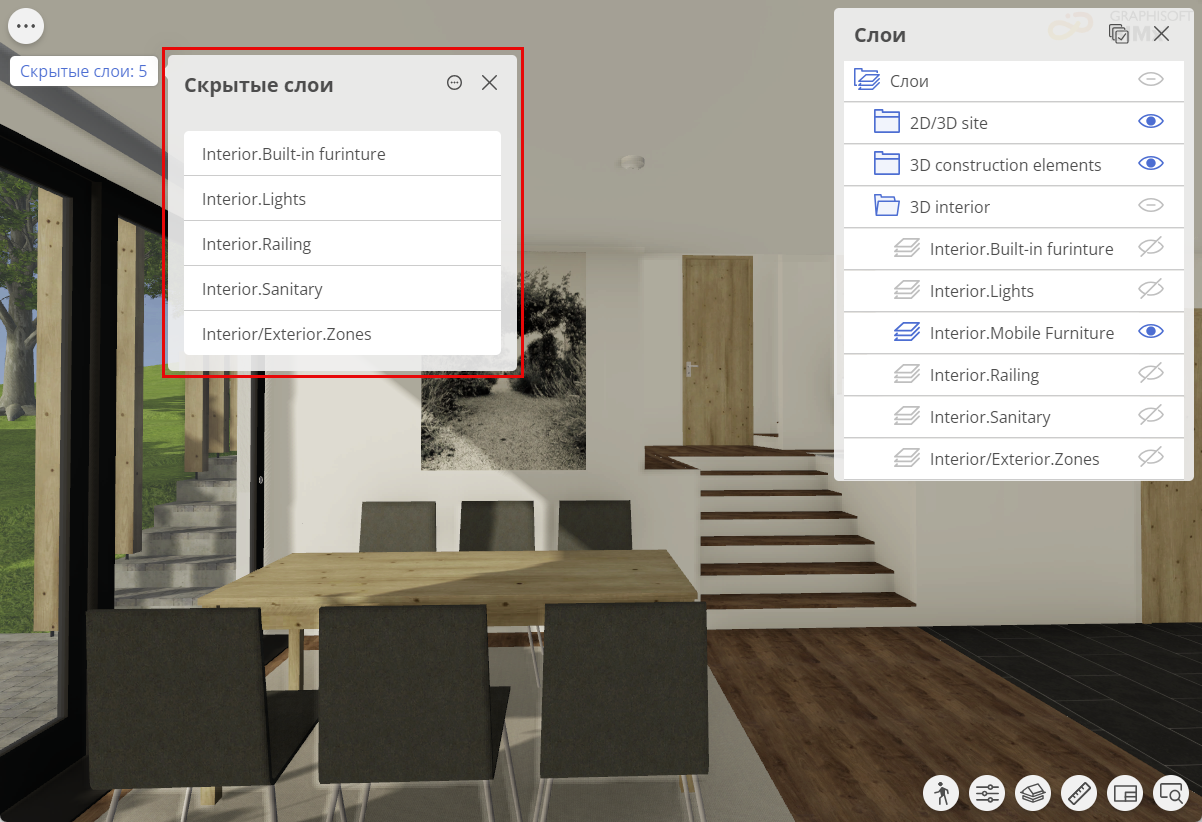Expand the 3D construction elements folder
Viewport: 1202px width, 822px height.
887,164
